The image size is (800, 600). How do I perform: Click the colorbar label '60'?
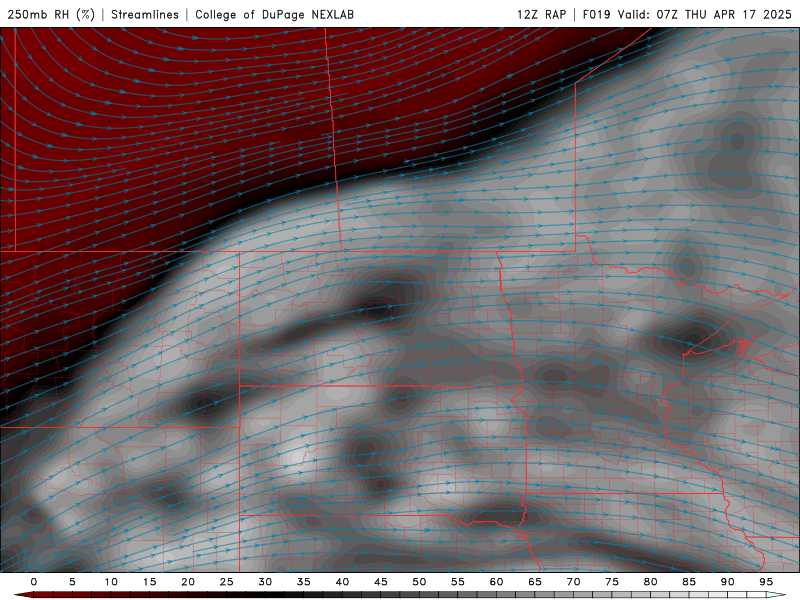tap(496, 582)
